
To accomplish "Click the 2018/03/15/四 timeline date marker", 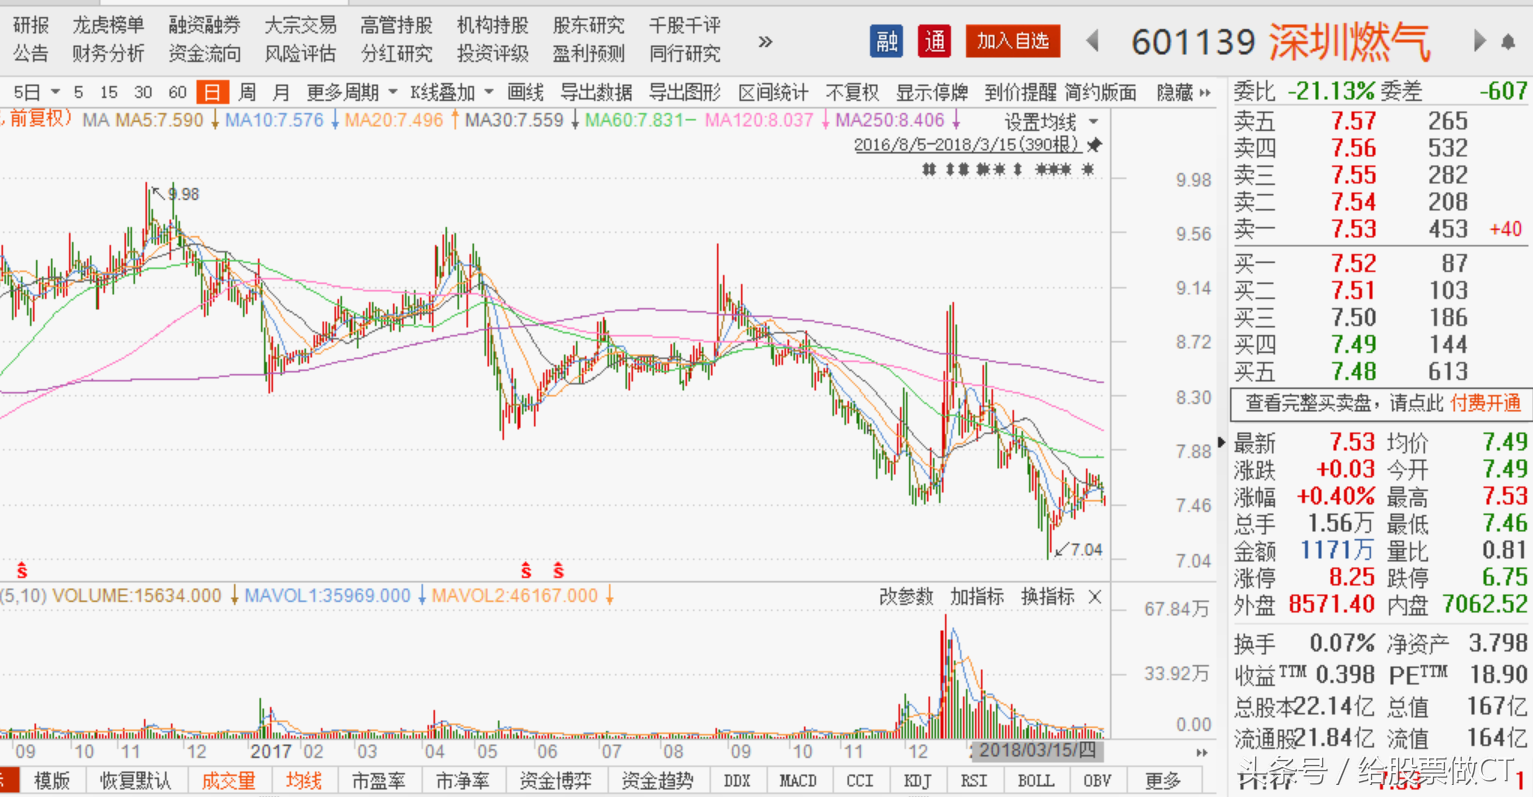I will pyautogui.click(x=1037, y=750).
